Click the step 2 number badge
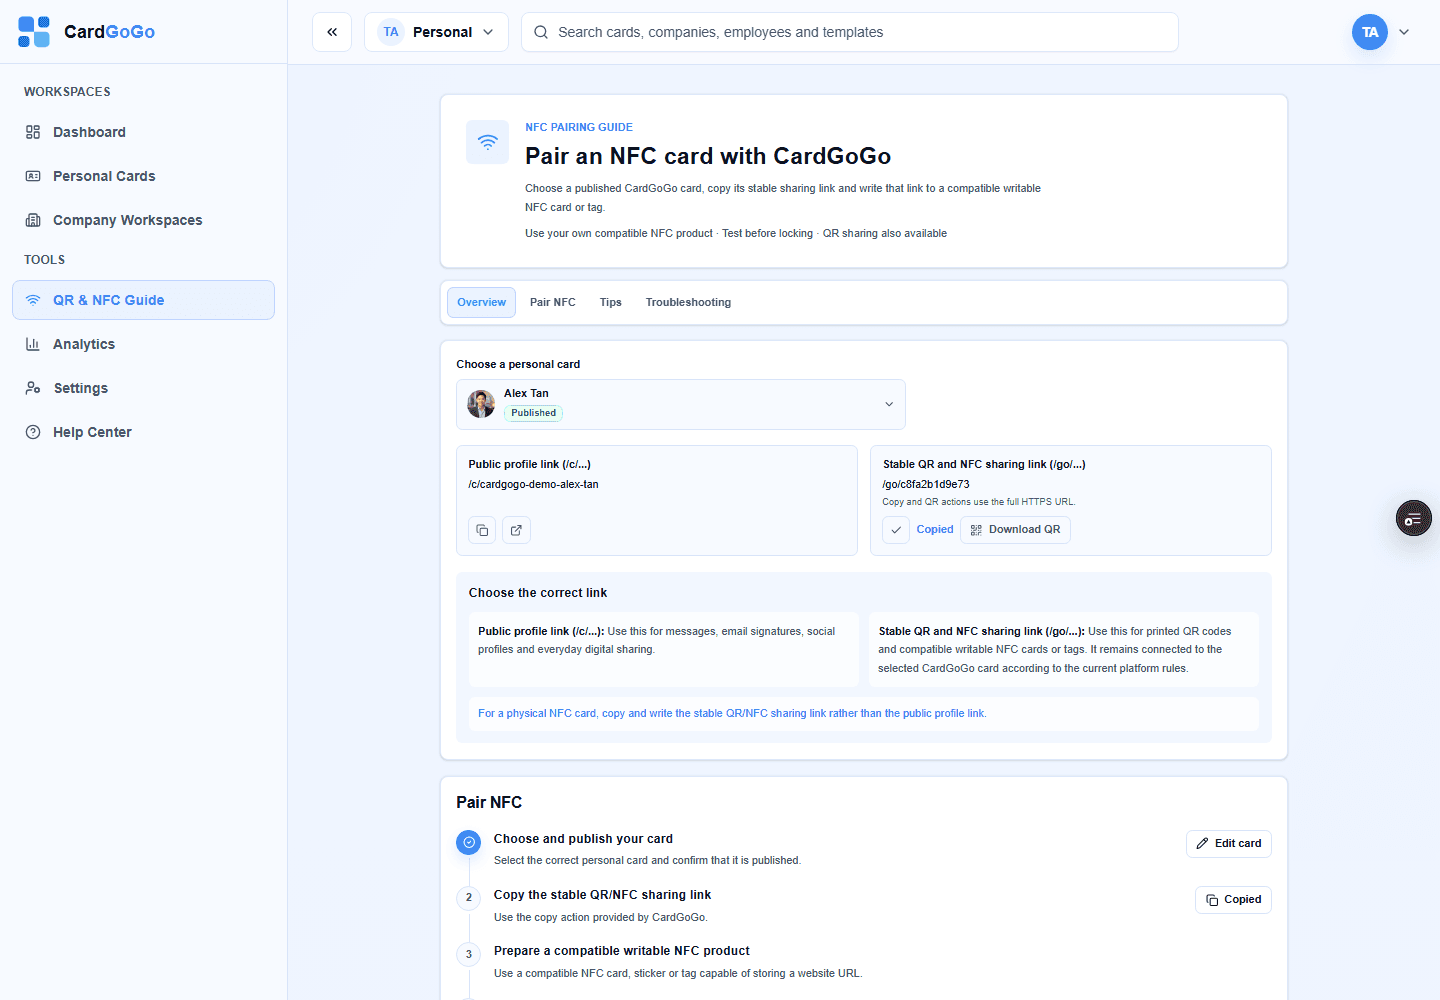This screenshot has width=1440, height=1000. coord(469,898)
